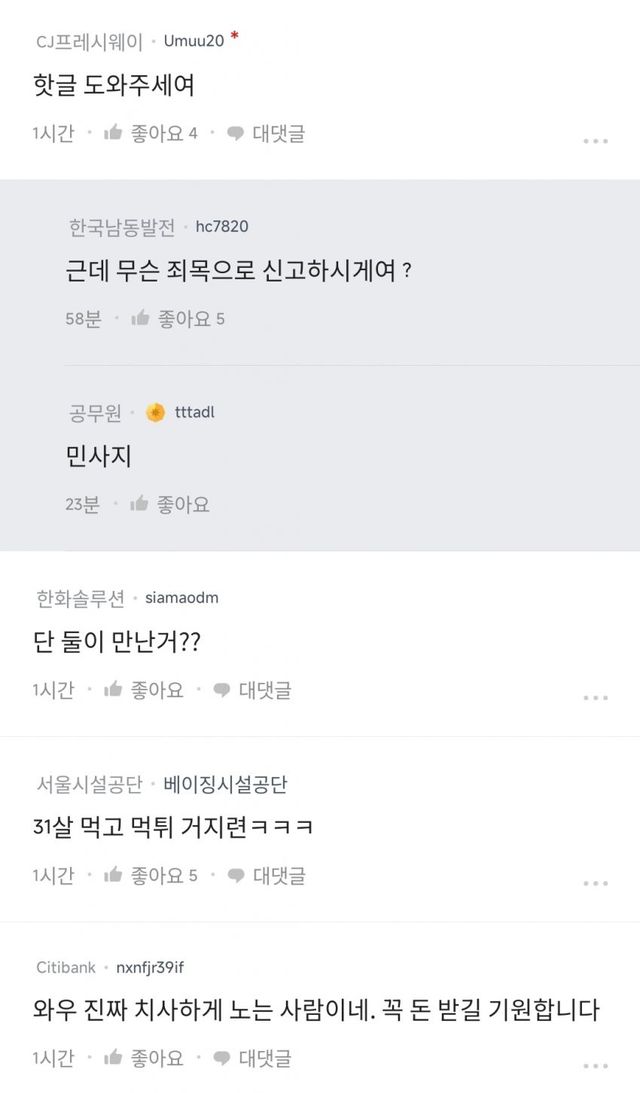Click 대댓글 on nxnfjr39if's comment
The image size is (640, 1093).
point(264,1057)
